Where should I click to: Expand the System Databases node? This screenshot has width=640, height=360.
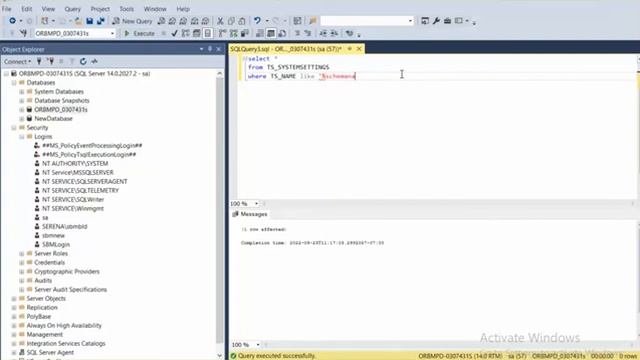[x=22, y=92]
